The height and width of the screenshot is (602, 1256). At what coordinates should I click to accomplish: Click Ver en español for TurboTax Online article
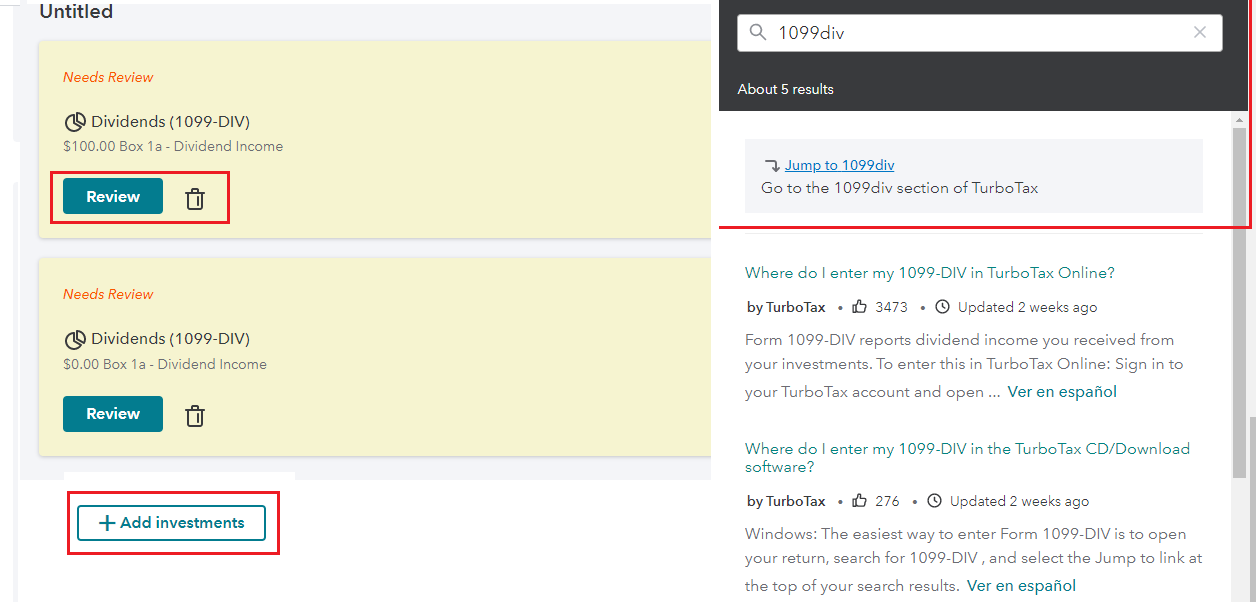coord(1062,392)
